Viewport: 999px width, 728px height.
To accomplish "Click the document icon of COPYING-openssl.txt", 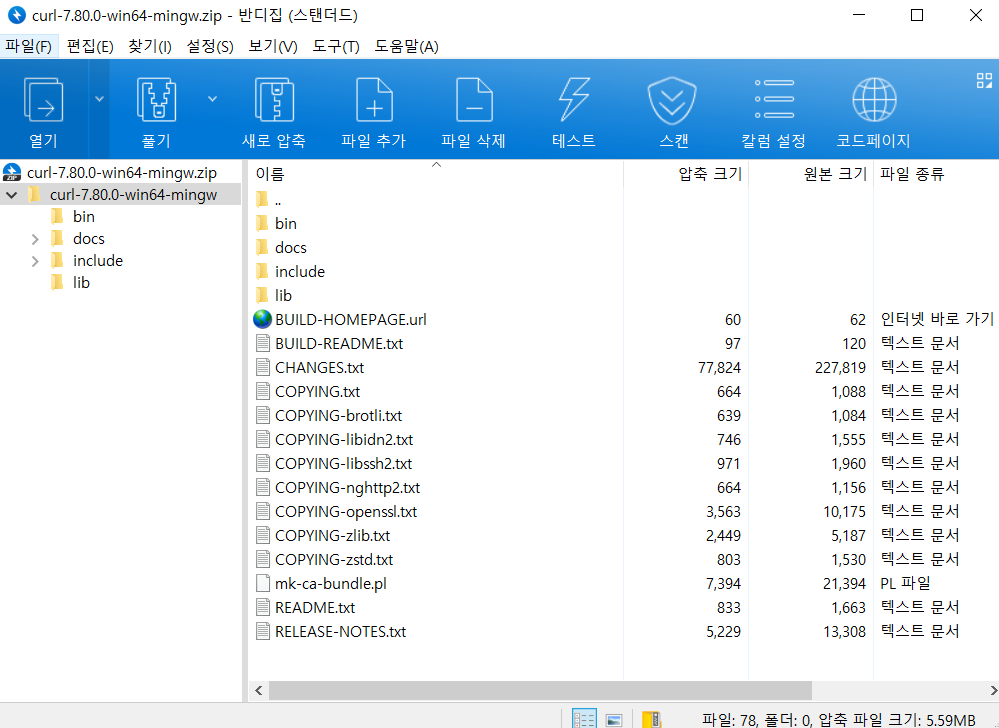I will [x=262, y=511].
